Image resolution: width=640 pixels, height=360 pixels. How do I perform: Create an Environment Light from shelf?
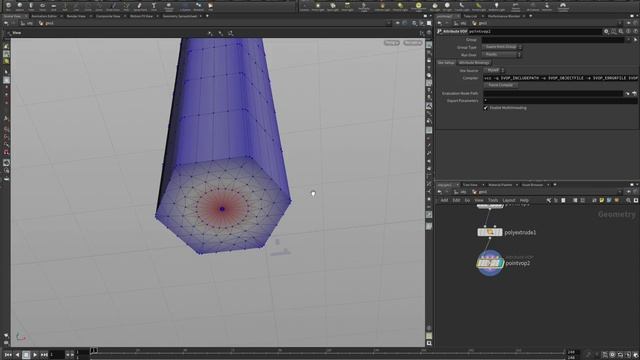419,6
